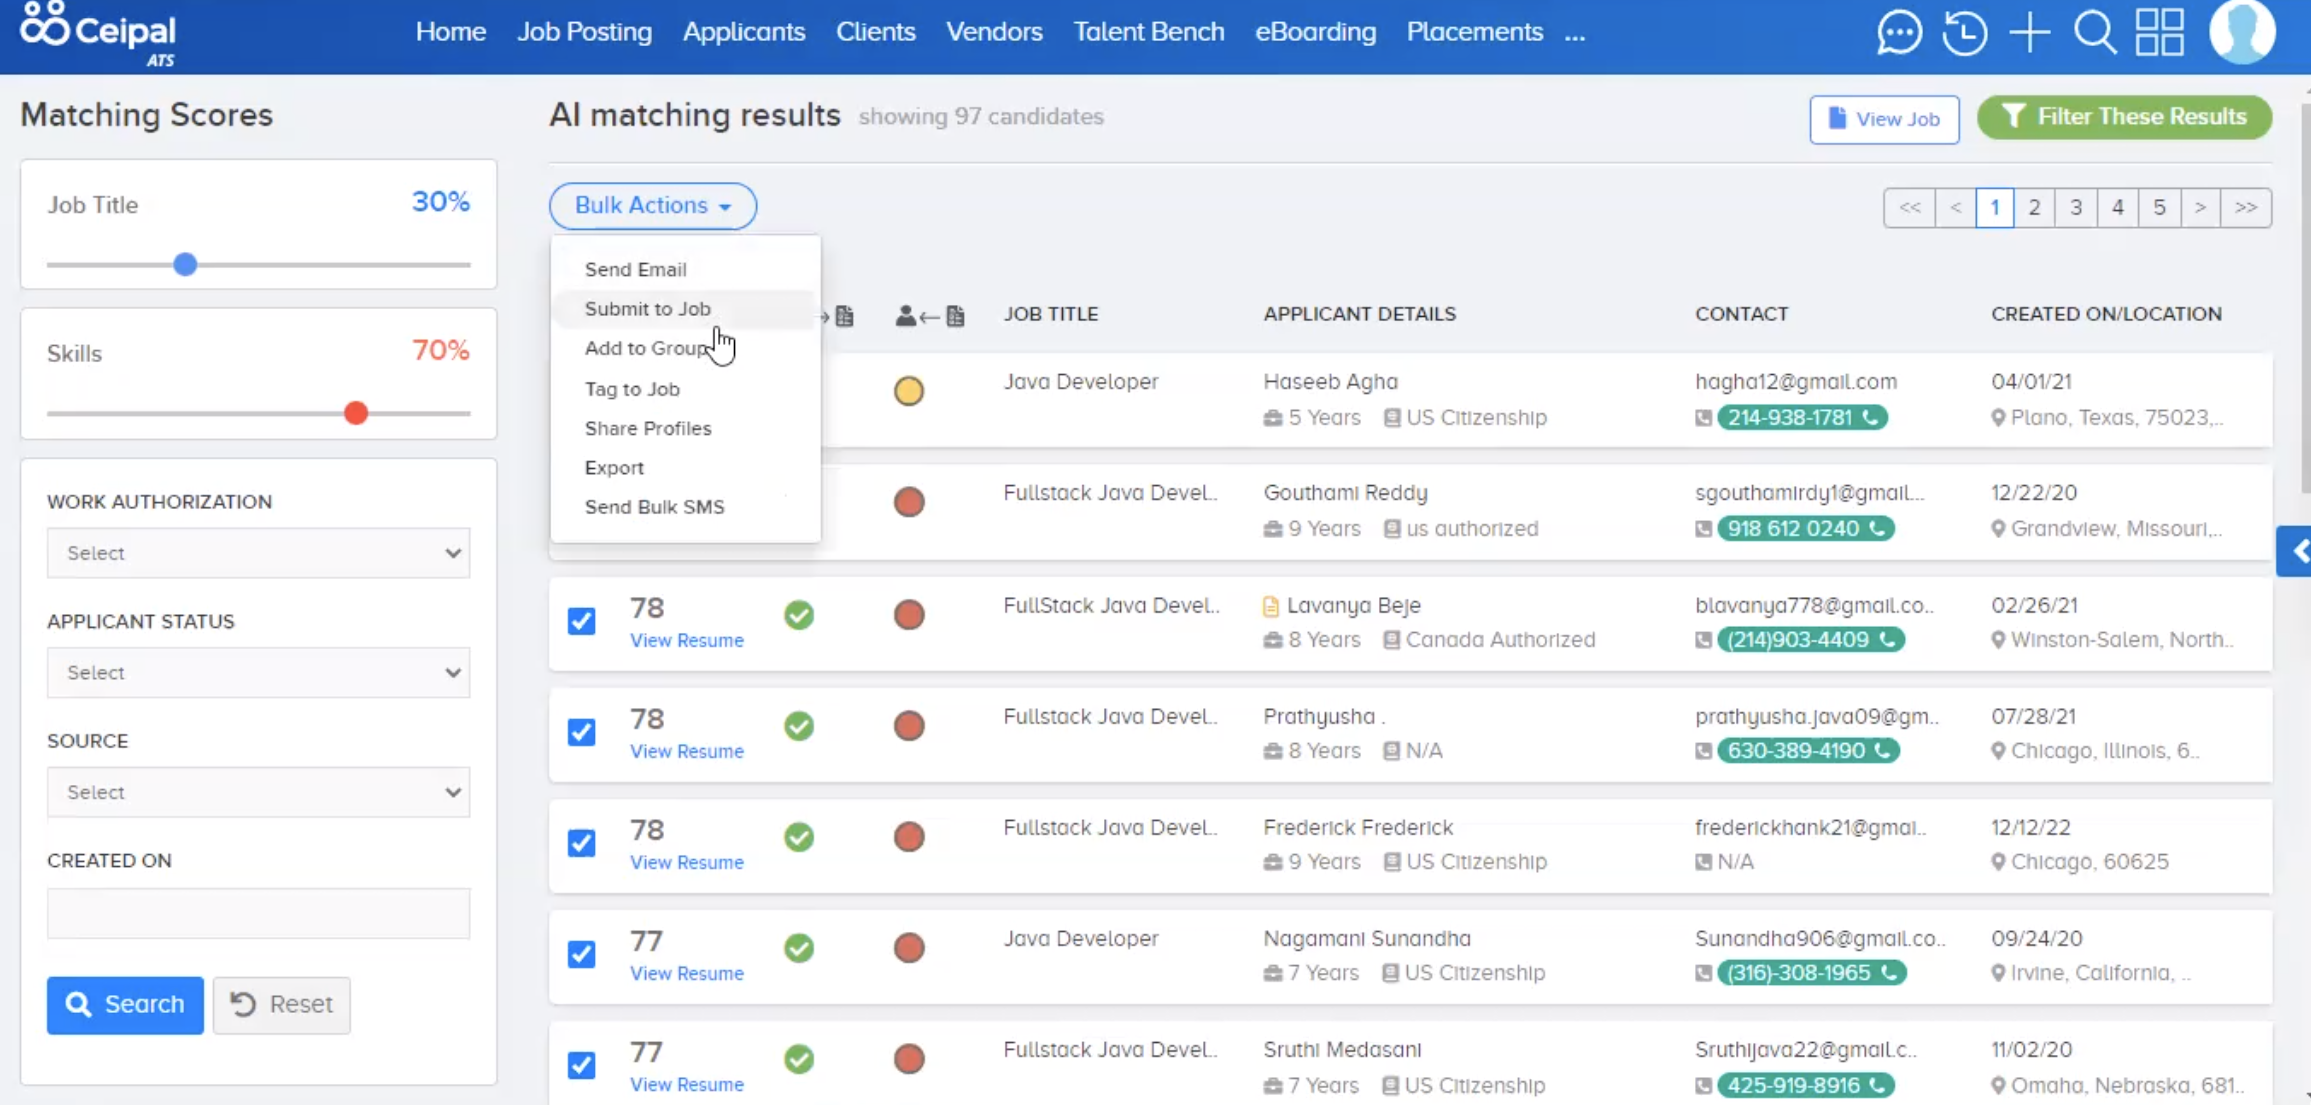2311x1105 pixels.
Task: Click the Created On date field
Action: pos(258,913)
